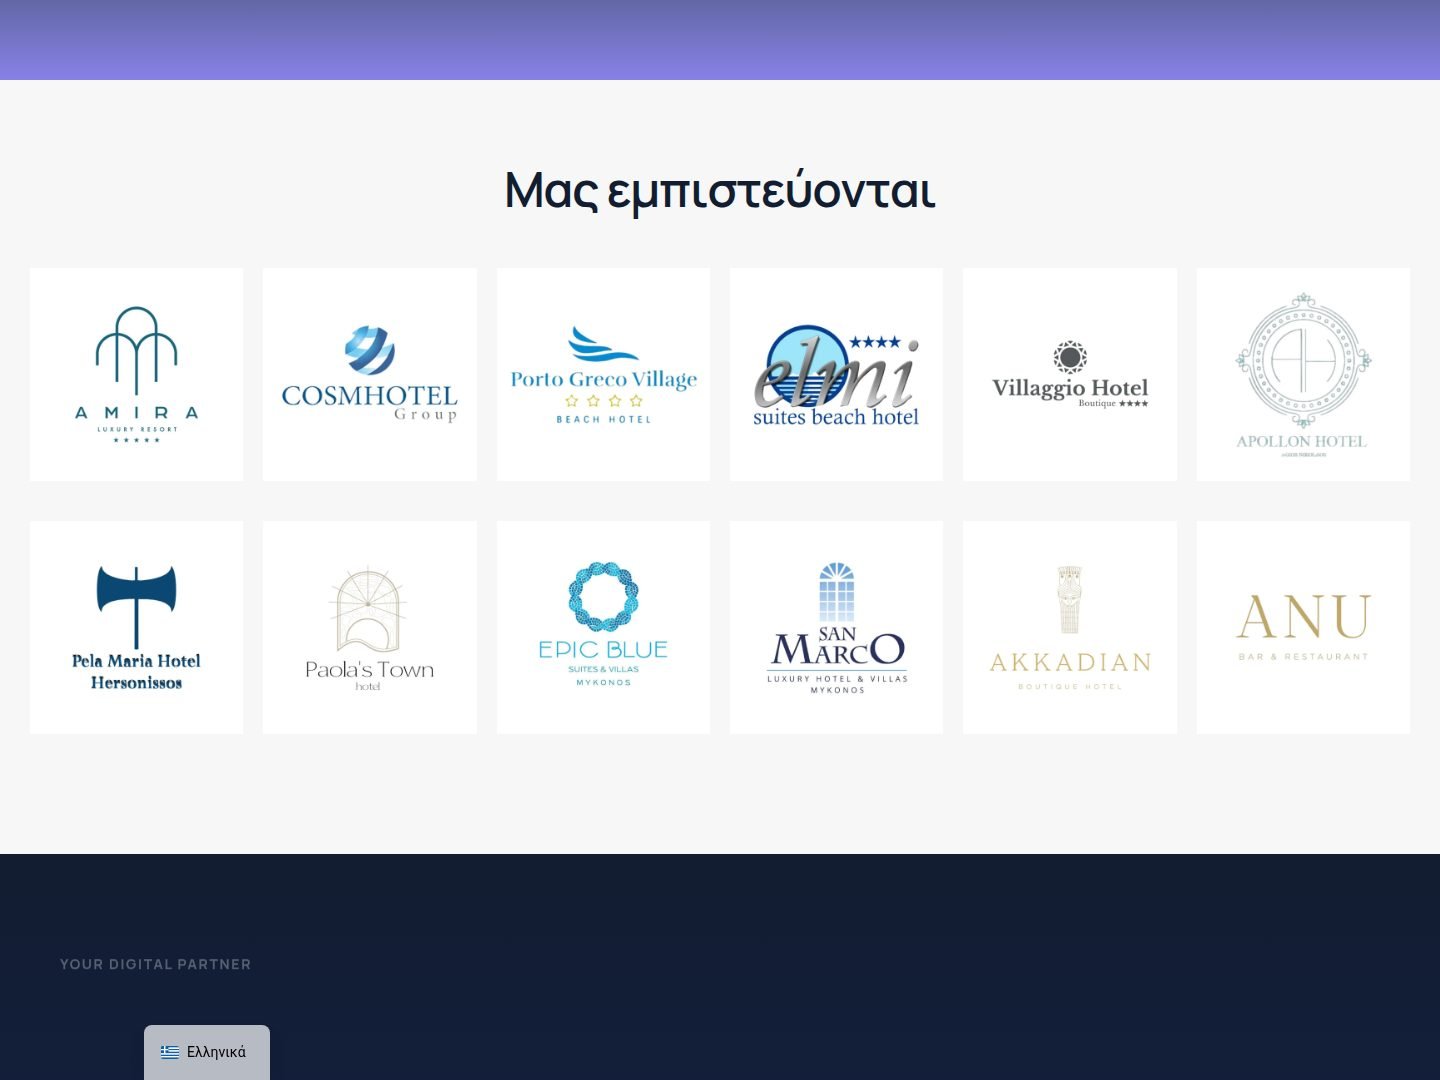Viewport: 1440px width, 1080px height.
Task: Click the Cosmhotel Group logo
Action: (370, 374)
